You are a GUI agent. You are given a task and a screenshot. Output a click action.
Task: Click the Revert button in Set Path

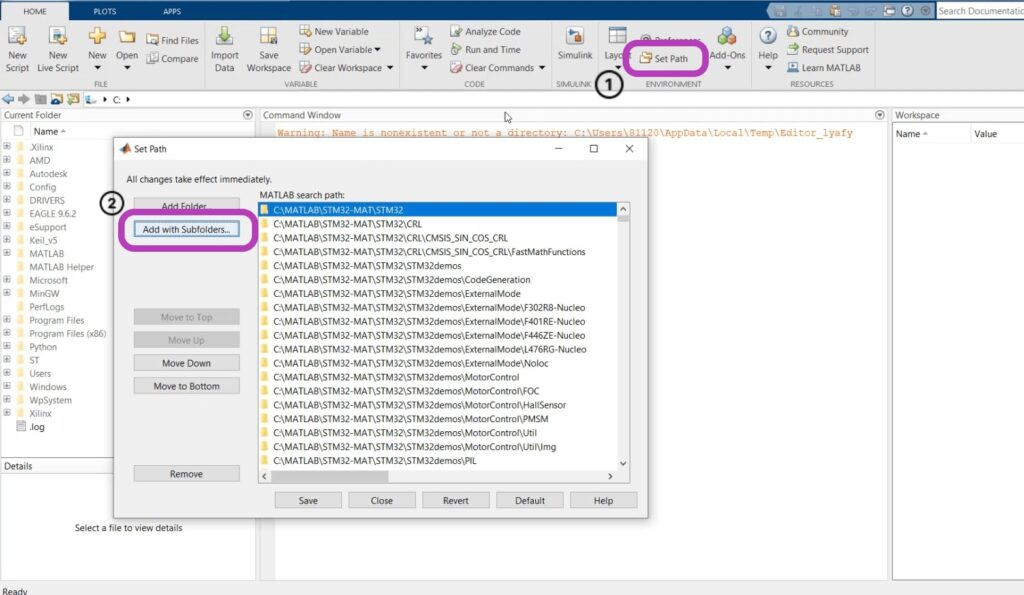456,499
